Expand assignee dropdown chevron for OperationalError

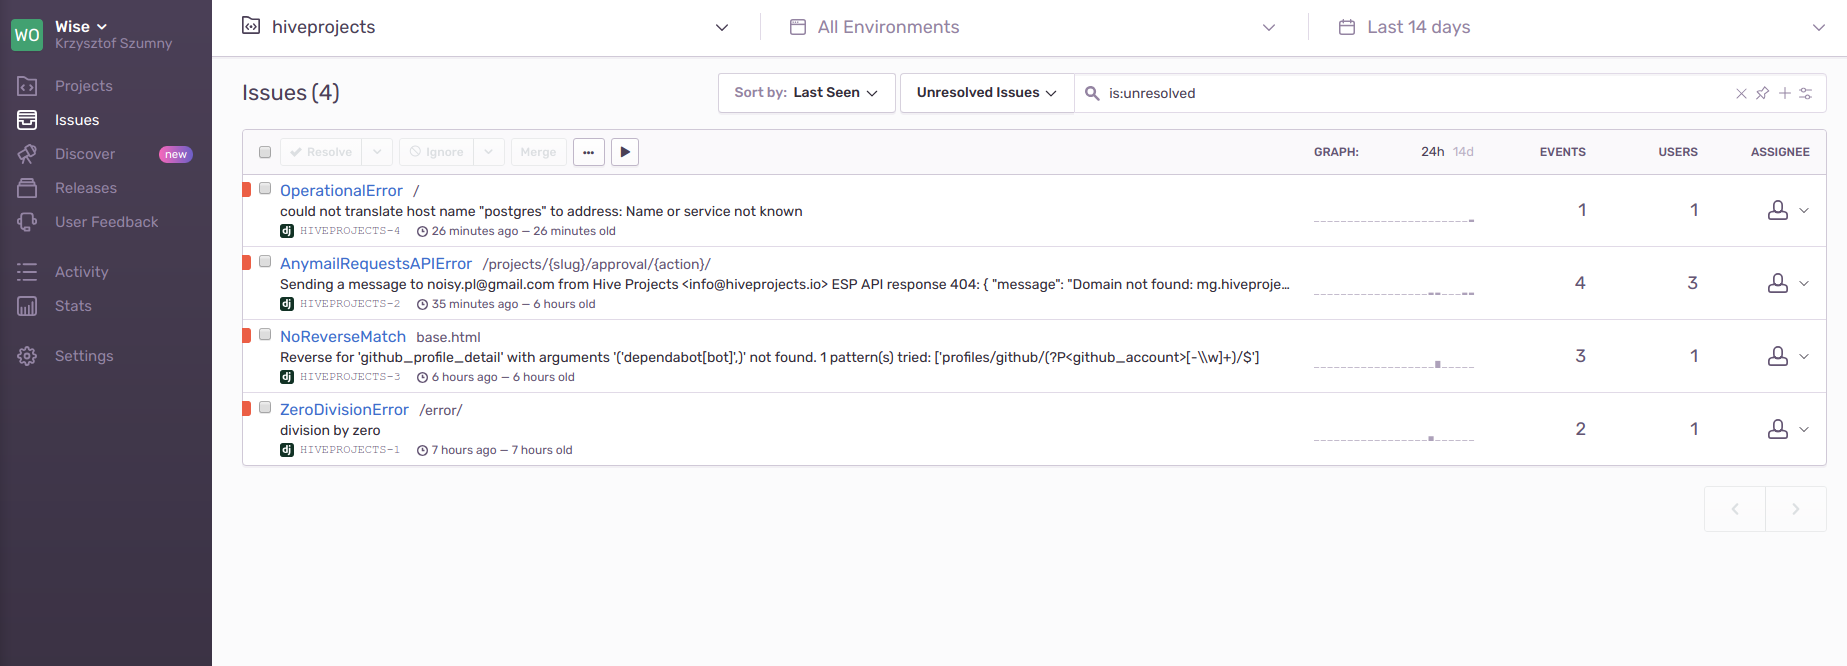[1804, 210]
